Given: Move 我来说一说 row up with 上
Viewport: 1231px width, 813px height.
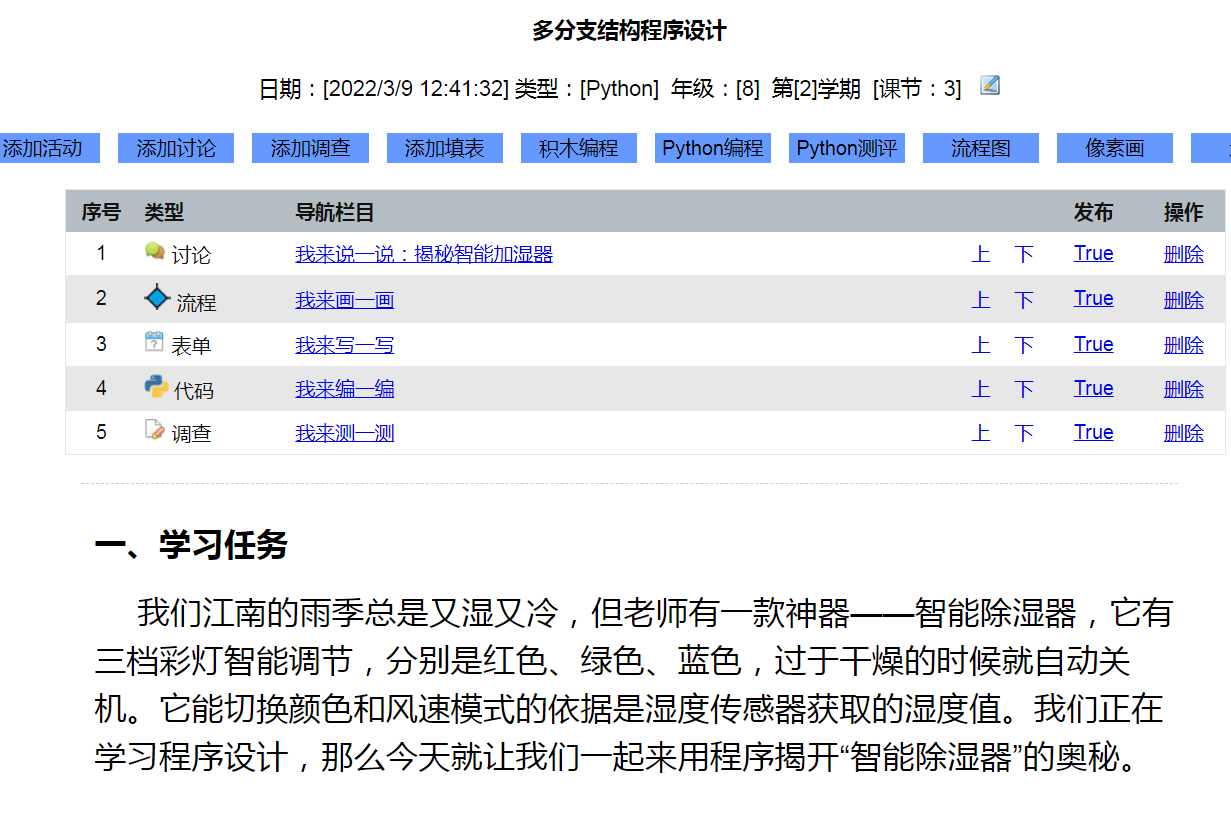Looking at the screenshot, I should point(981,254).
